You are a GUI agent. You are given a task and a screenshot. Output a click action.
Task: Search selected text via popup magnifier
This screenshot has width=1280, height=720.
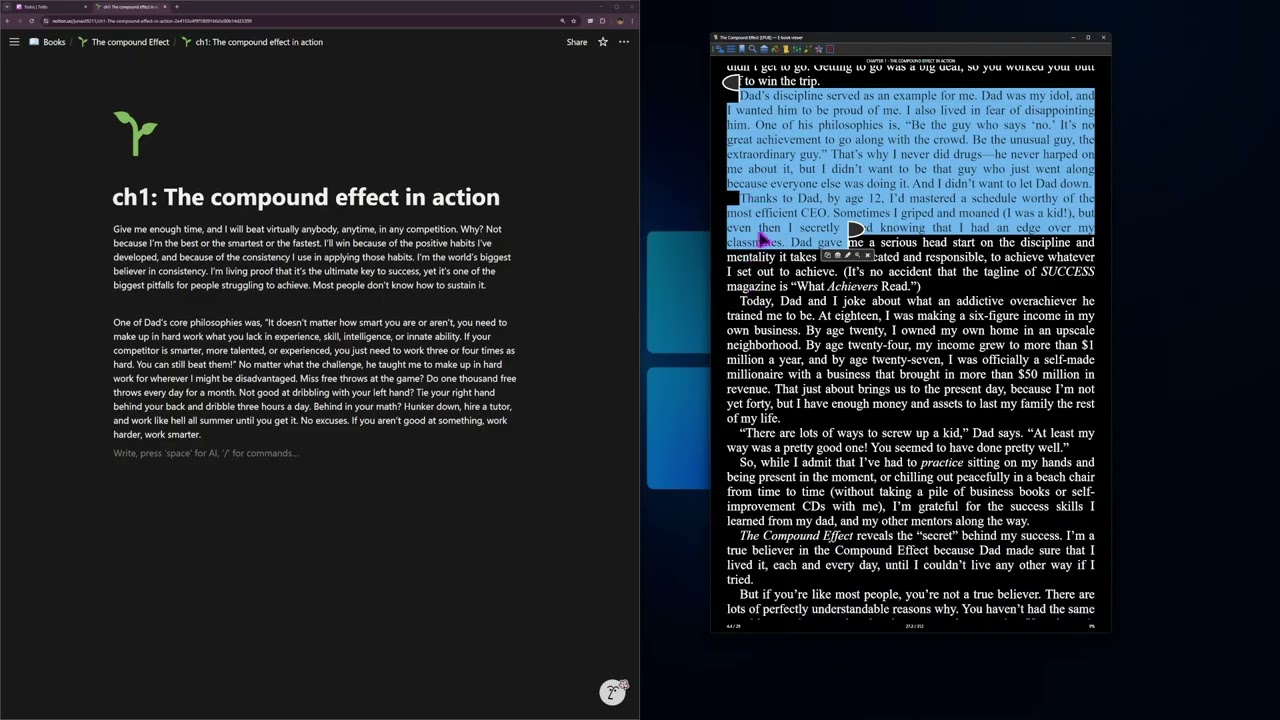[857, 255]
